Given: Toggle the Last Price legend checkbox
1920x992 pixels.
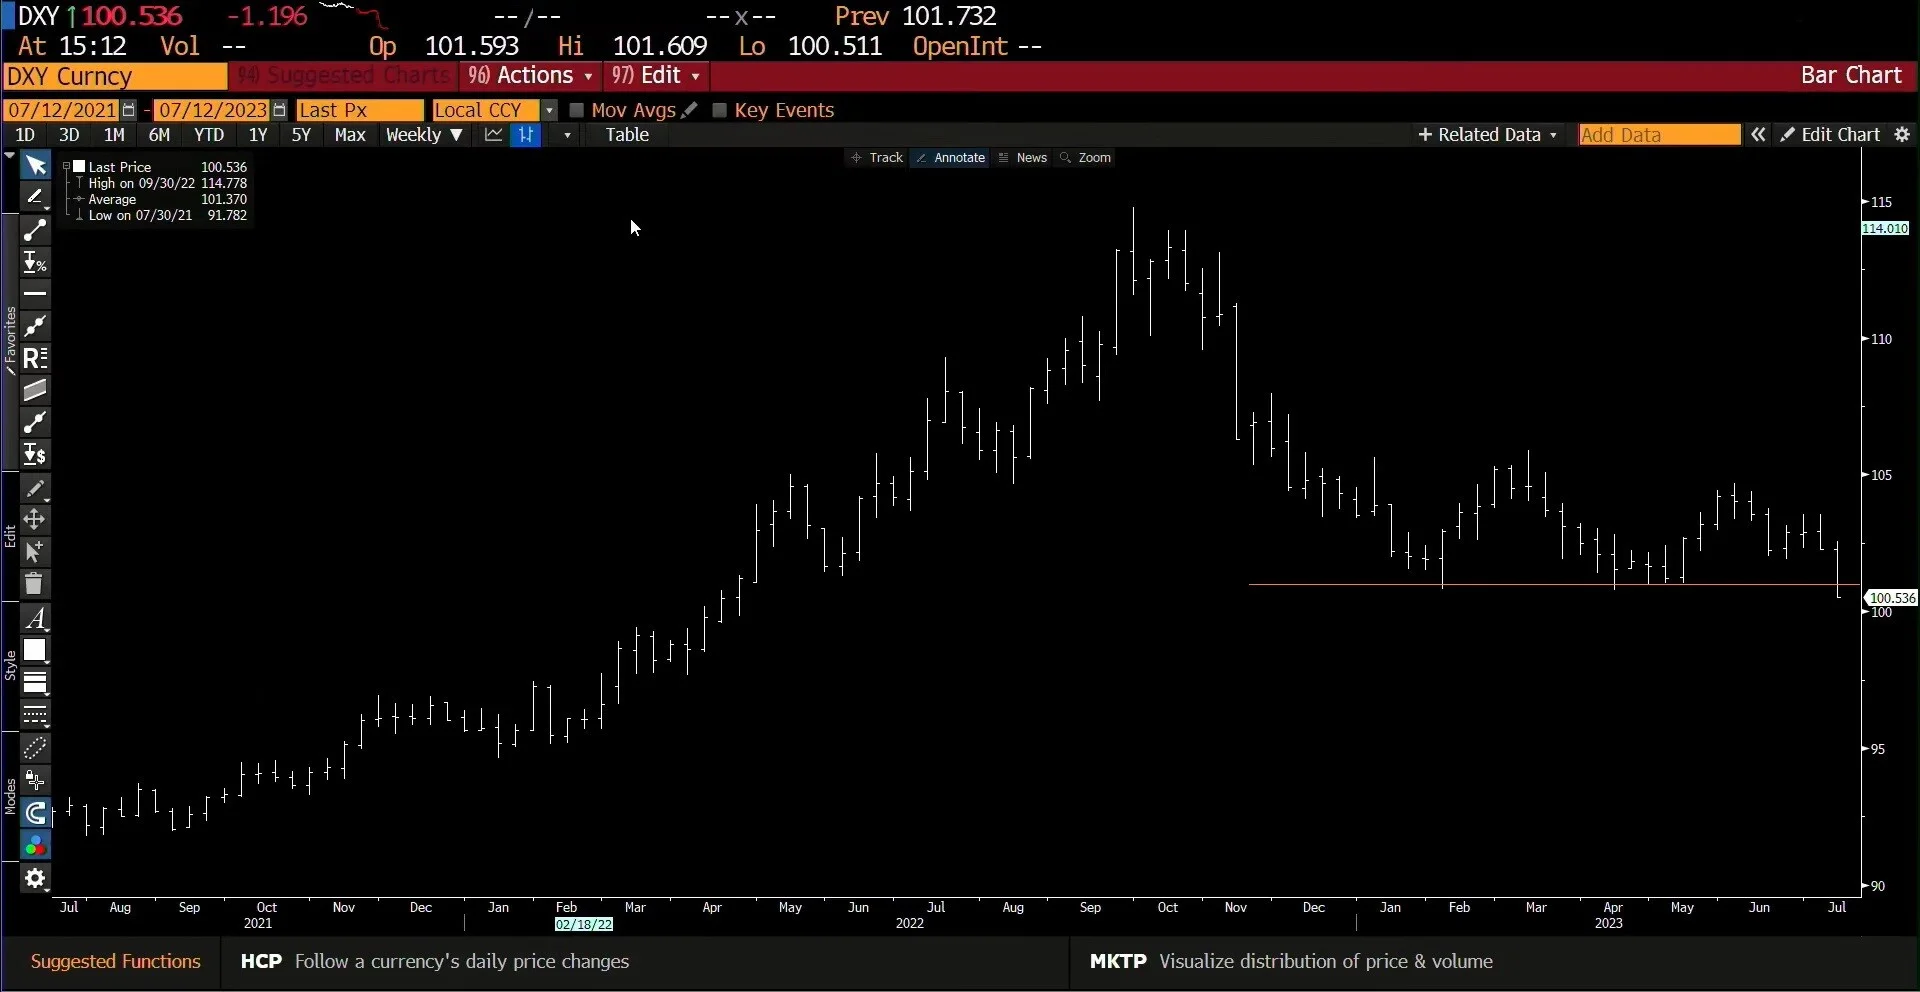Looking at the screenshot, I should tap(79, 167).
